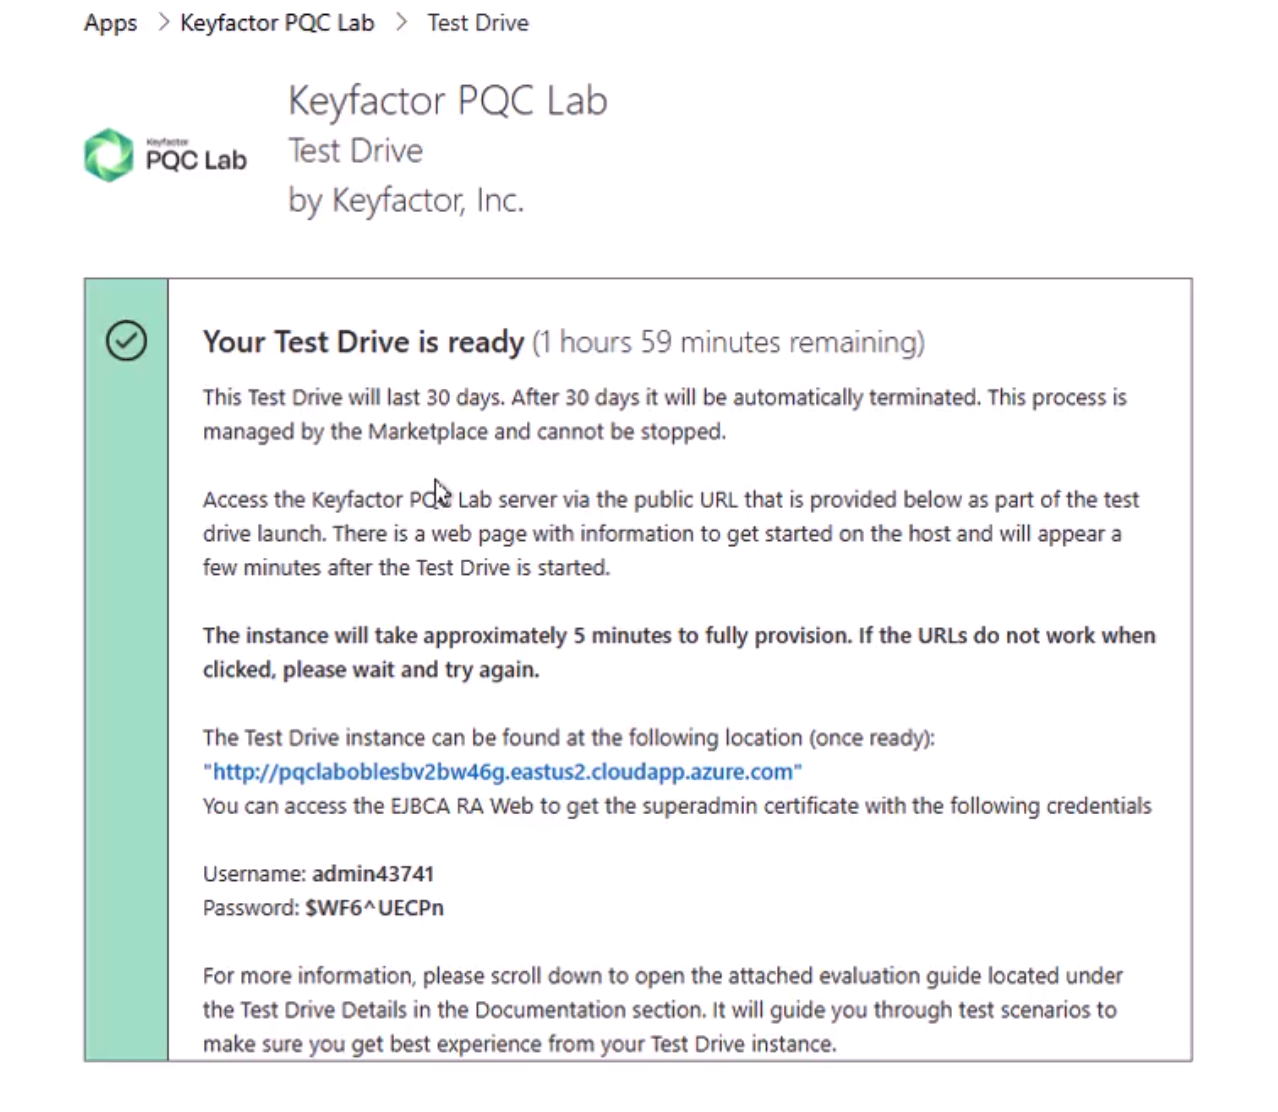Image resolution: width=1278 pixels, height=1112 pixels.
Task: Select the green hexagonal Keyfactor emblem
Action: [x=108, y=153]
